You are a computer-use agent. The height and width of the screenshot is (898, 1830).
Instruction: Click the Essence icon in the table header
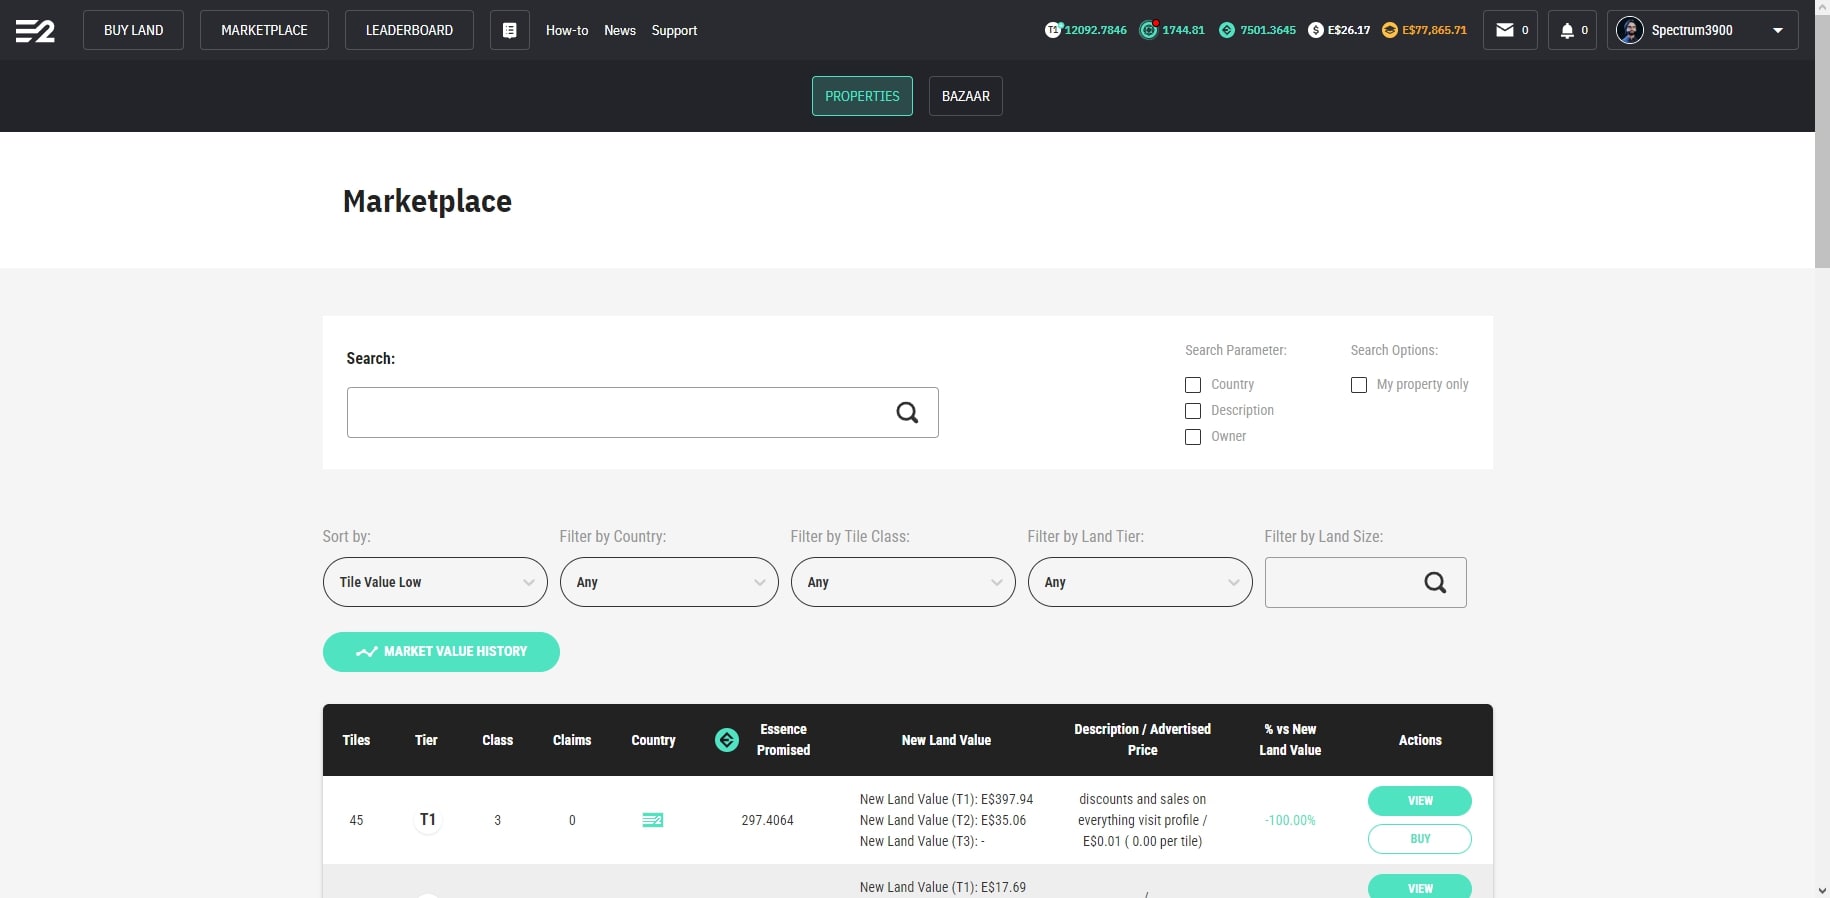727,740
